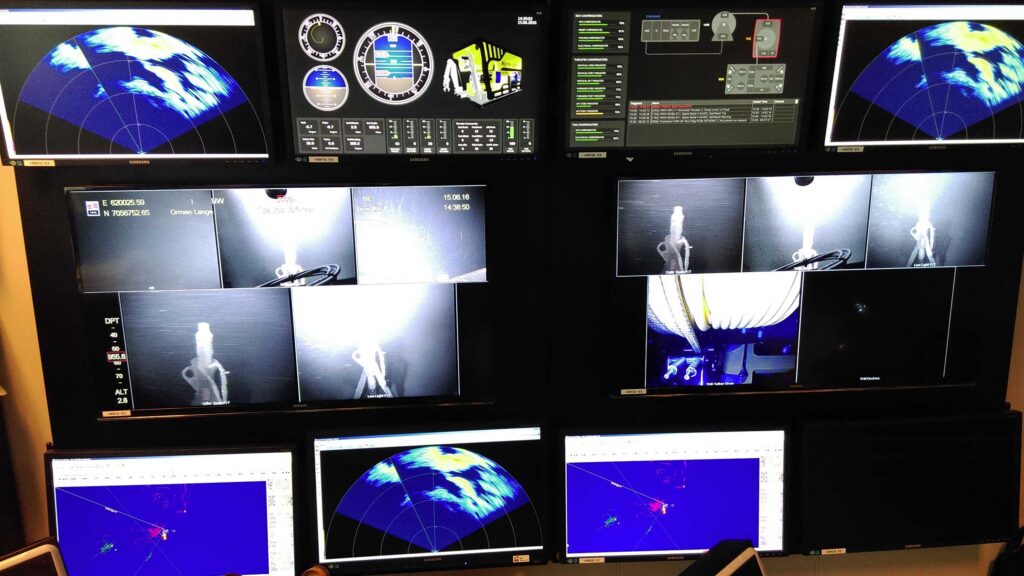
Task: Click the red-boxed depth value 955.8
Action: pyautogui.click(x=116, y=357)
